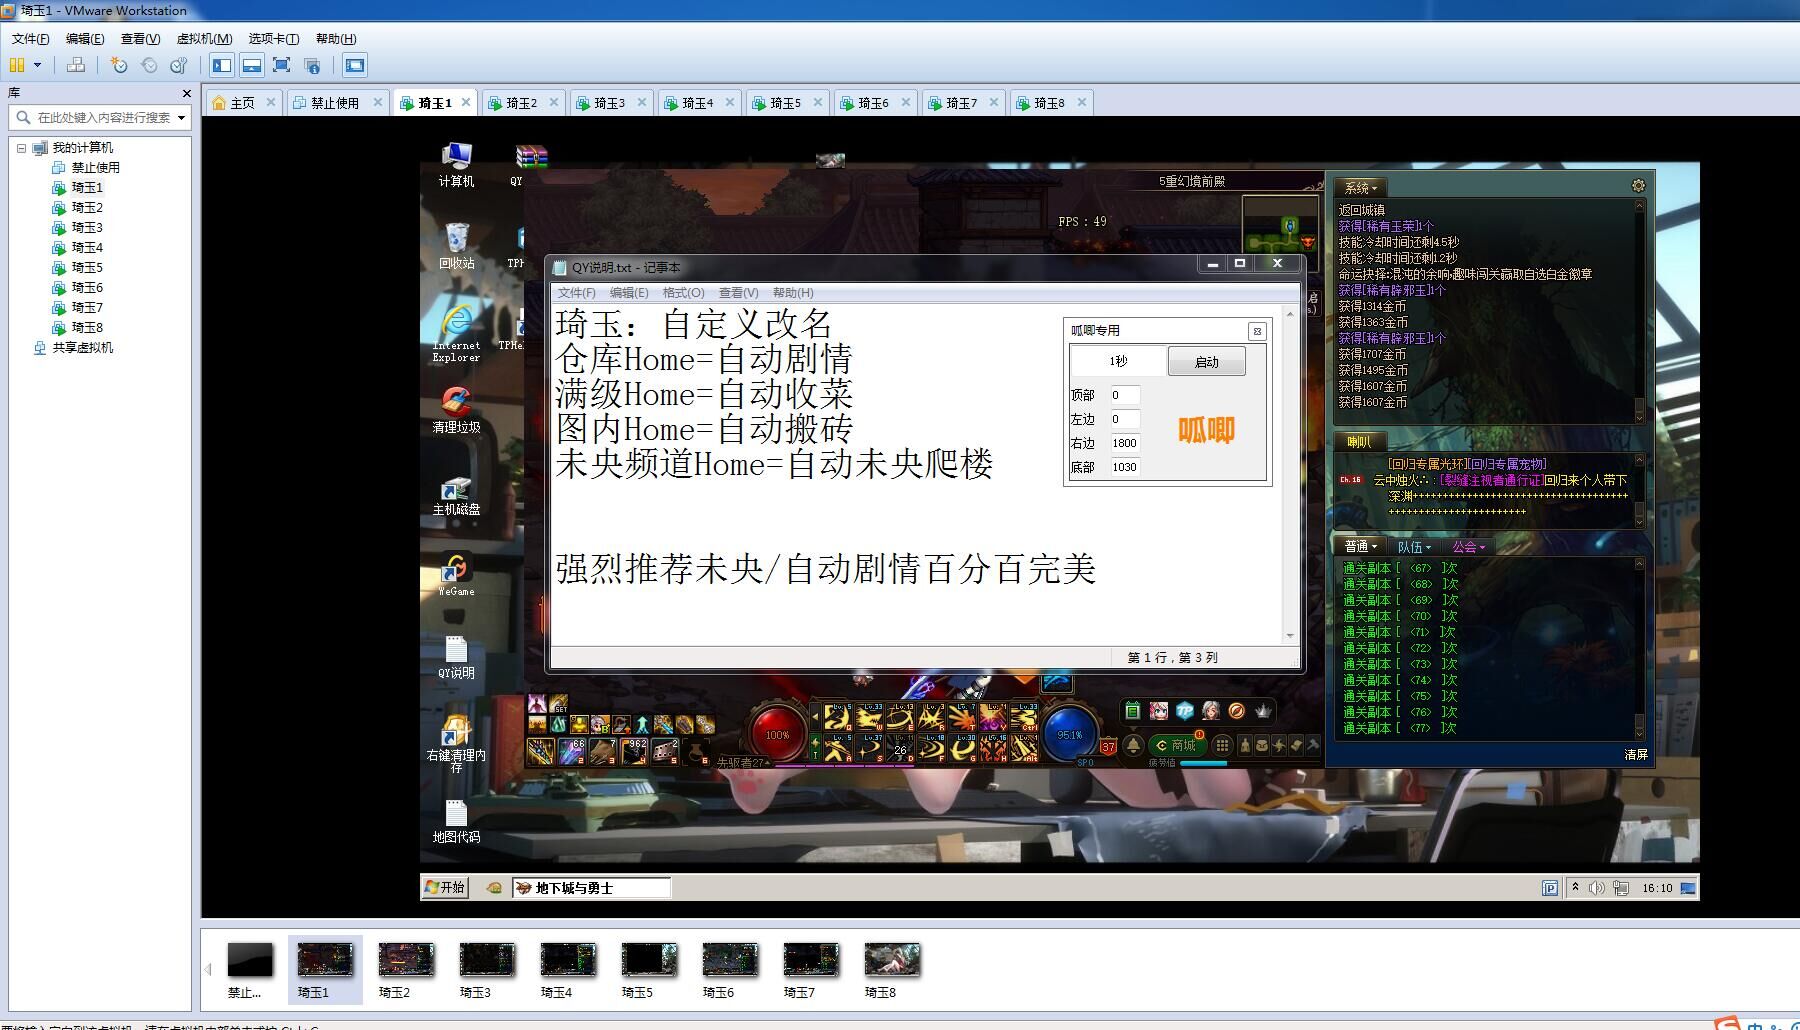Open the 清理垃圾 desktop icon
1800x1030 pixels.
(456, 410)
